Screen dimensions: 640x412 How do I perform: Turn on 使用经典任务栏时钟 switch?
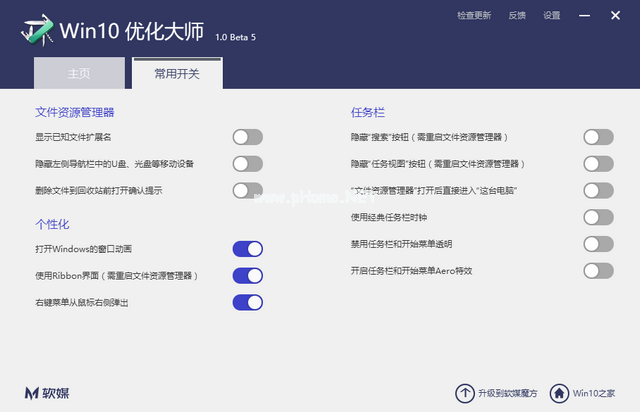[598, 217]
